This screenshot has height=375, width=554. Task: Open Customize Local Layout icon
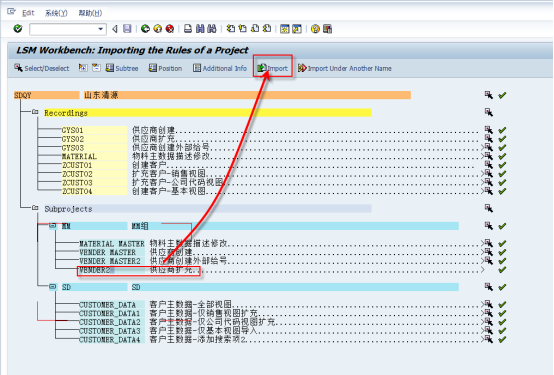tap(328, 29)
